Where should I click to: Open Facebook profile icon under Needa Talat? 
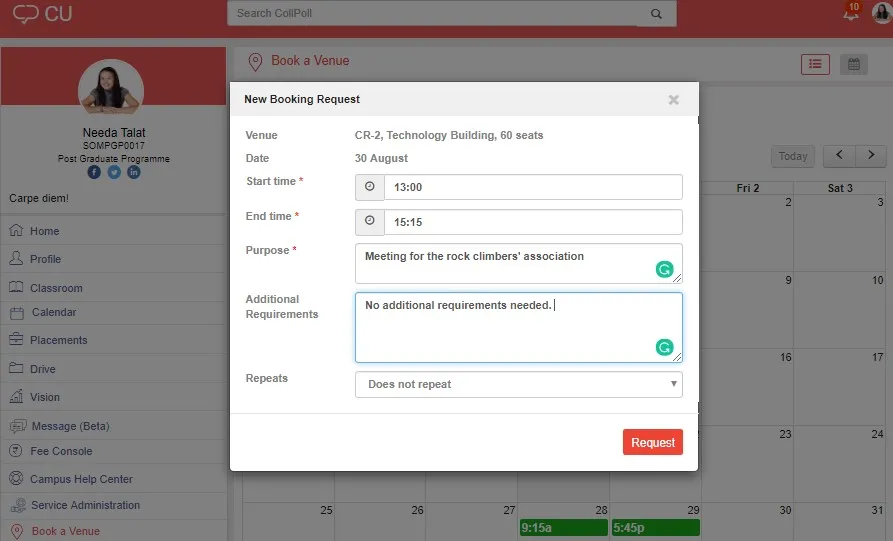point(95,172)
